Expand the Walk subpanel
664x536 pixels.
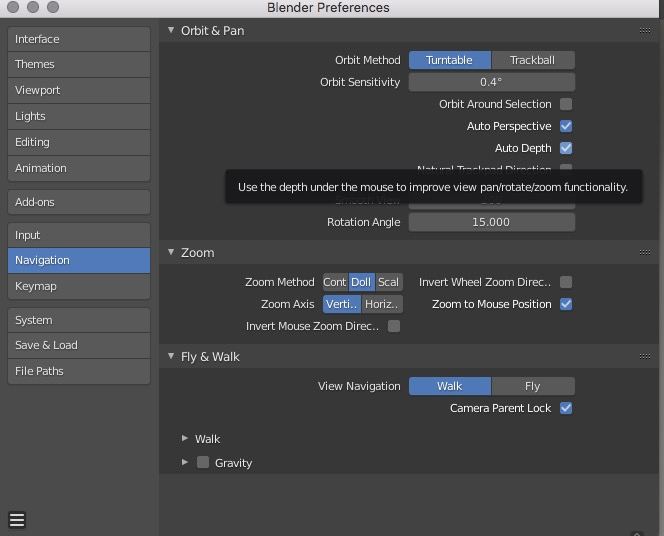185,438
